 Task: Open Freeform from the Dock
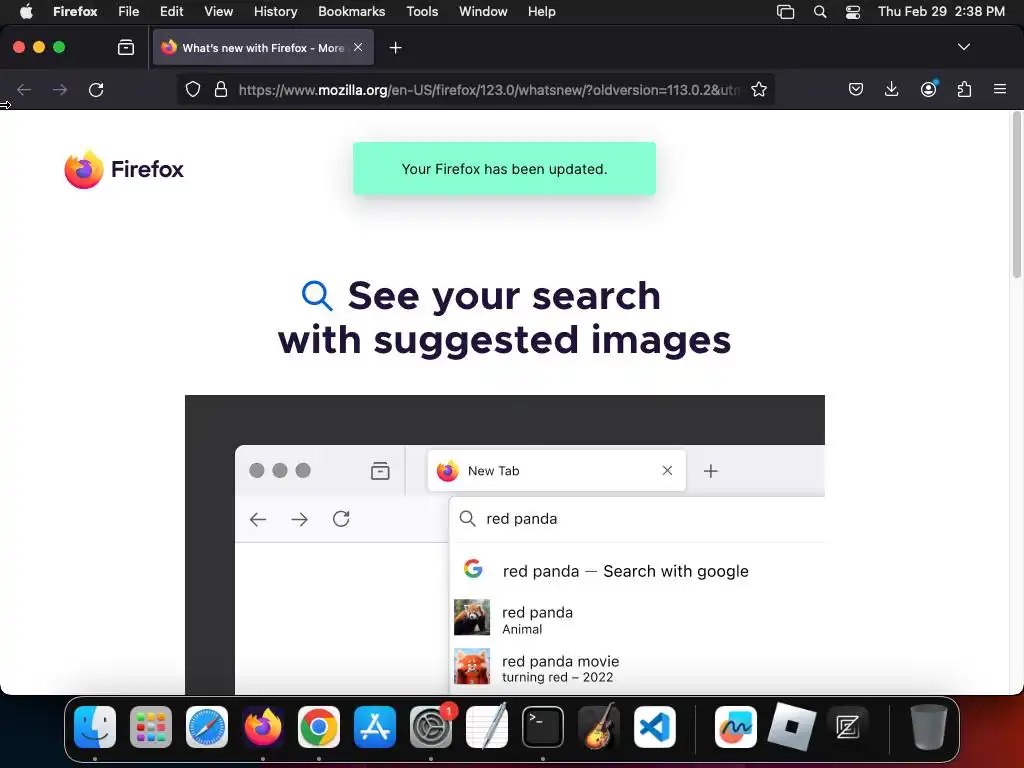pos(735,726)
